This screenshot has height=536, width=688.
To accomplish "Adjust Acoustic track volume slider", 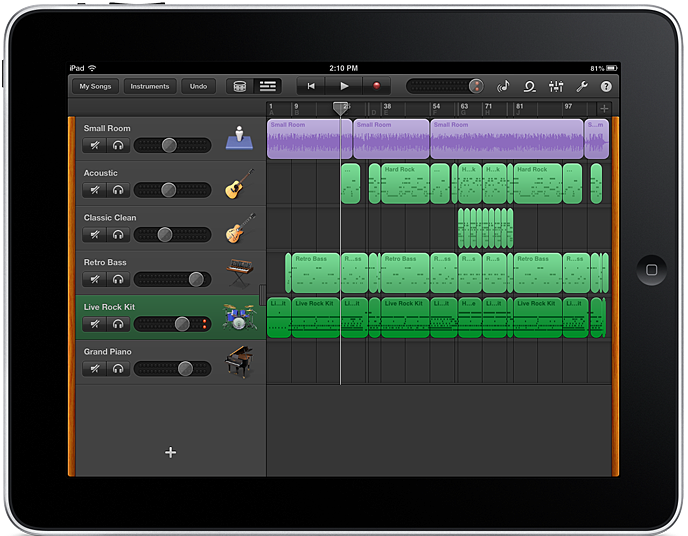I will (x=168, y=190).
